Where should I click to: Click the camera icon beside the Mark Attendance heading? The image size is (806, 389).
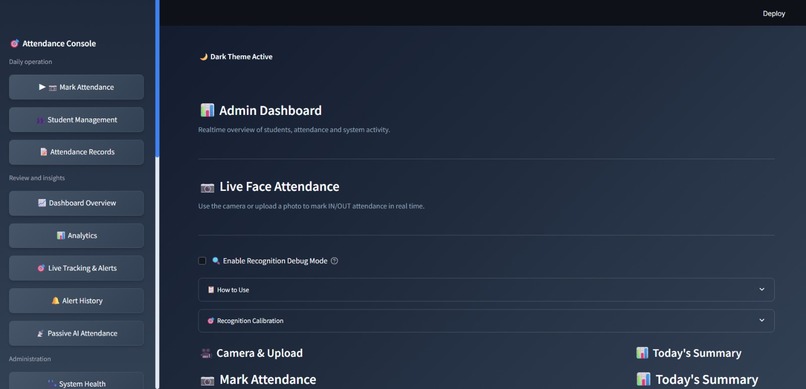[x=207, y=381]
